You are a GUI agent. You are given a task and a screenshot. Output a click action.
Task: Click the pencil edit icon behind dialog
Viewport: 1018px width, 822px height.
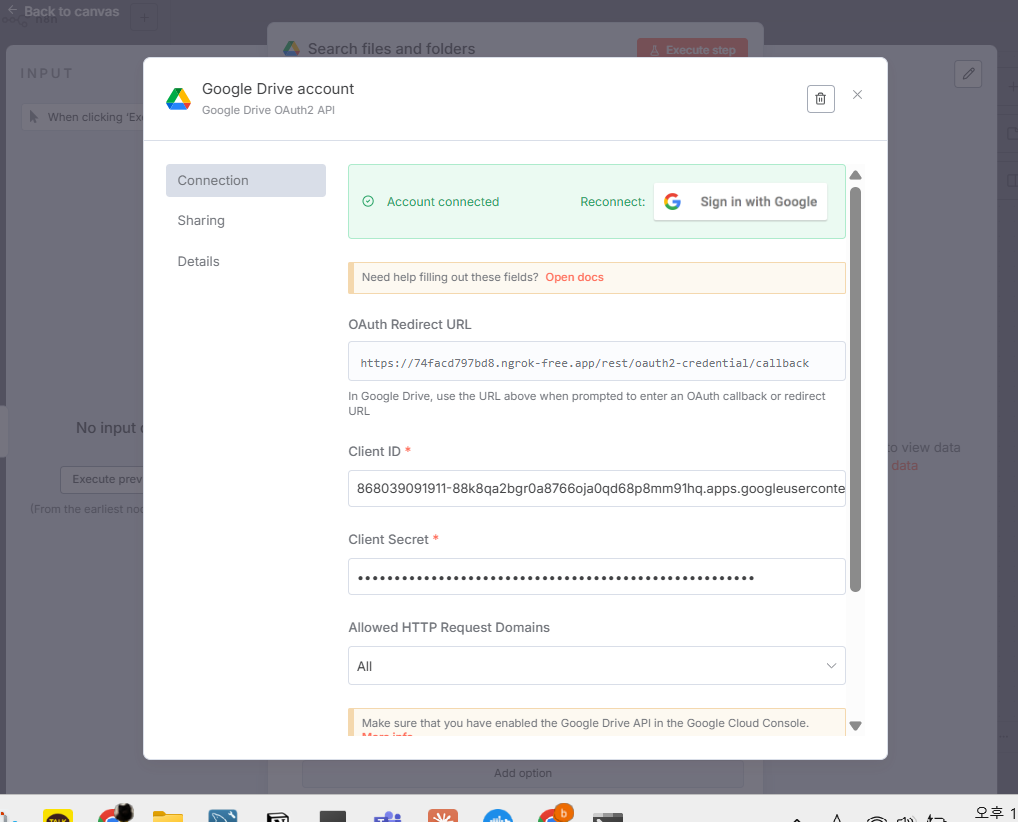tap(967, 74)
